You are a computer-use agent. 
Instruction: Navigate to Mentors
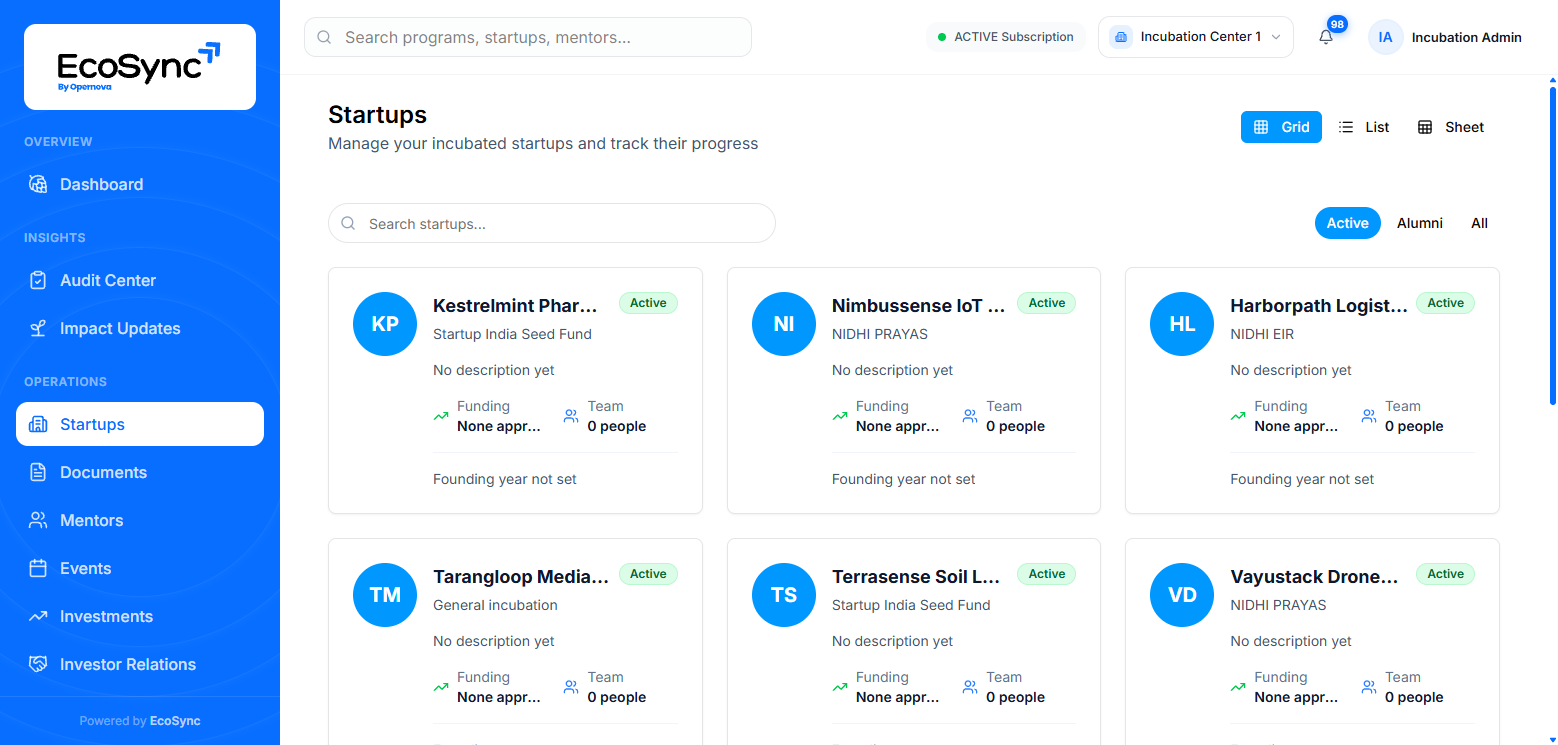click(140, 520)
